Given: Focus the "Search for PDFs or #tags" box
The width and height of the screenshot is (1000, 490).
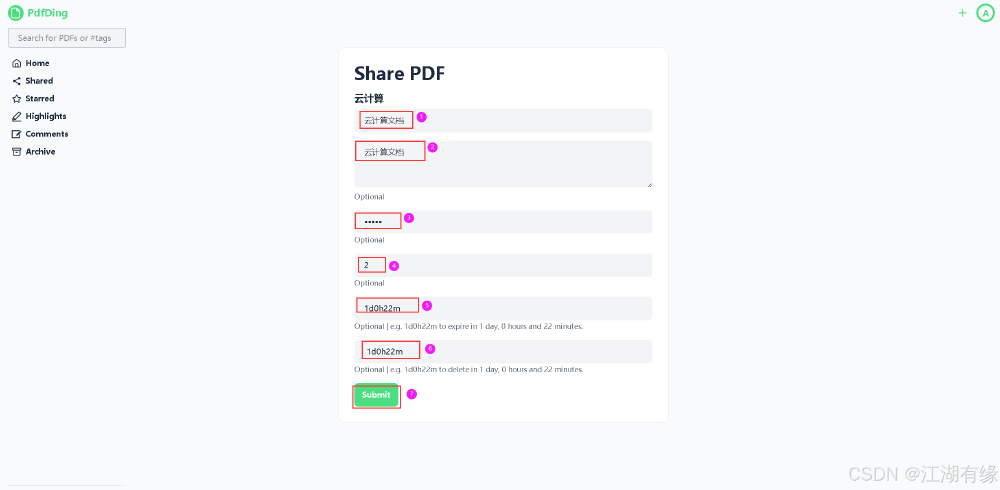Looking at the screenshot, I should pyautogui.click(x=67, y=38).
